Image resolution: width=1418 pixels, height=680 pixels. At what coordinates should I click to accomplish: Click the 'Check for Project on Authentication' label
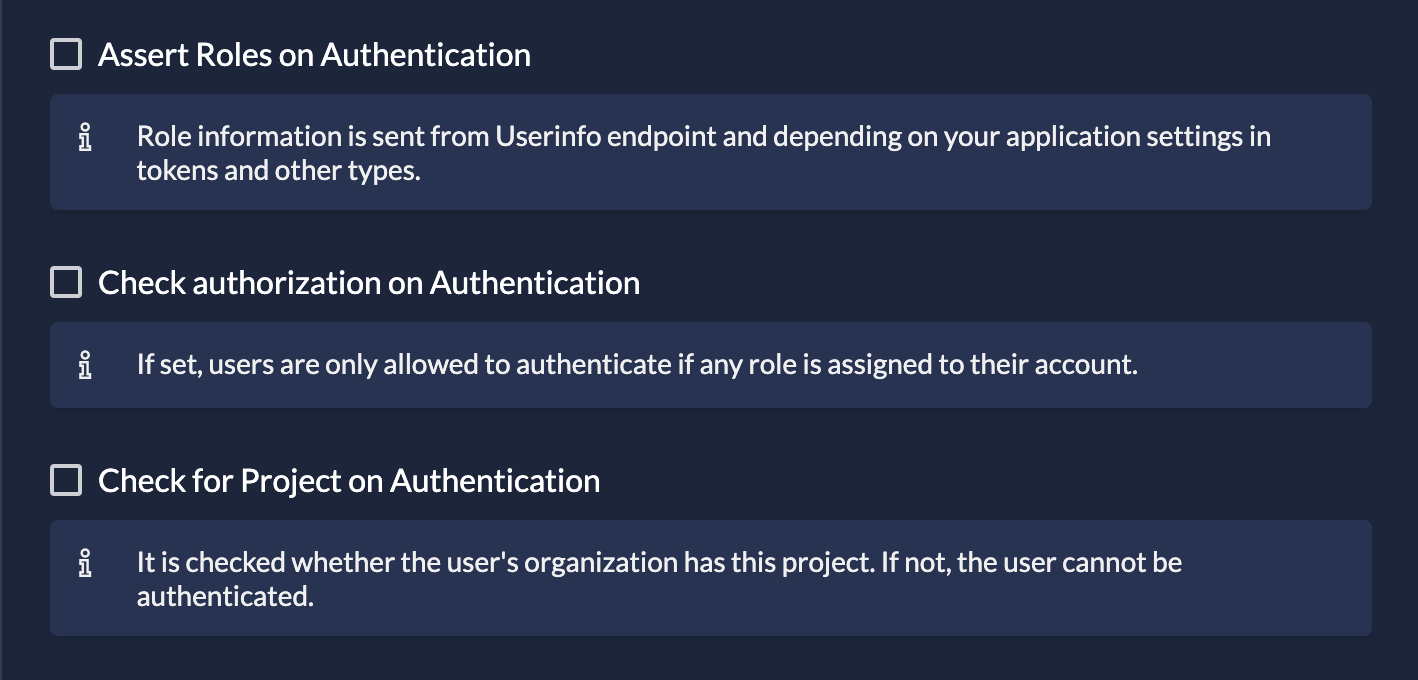(x=349, y=481)
